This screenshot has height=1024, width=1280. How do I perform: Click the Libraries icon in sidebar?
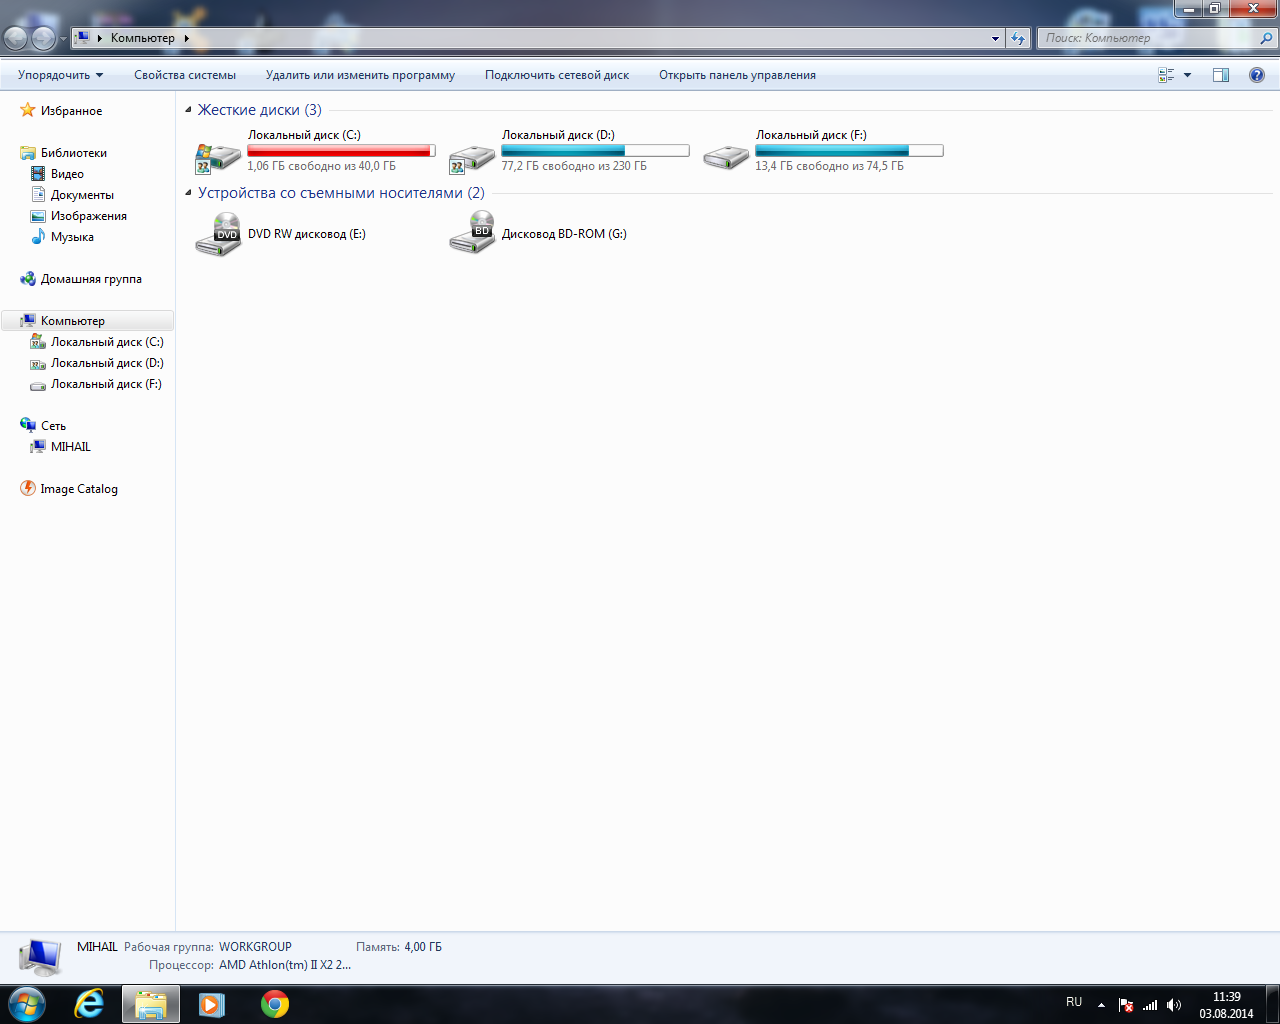pos(28,153)
